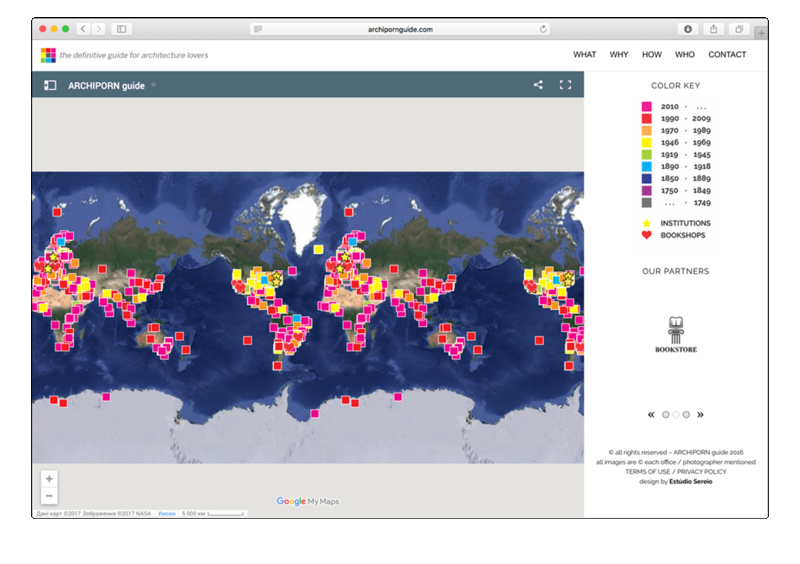Reload the page in address bar

coord(544,29)
